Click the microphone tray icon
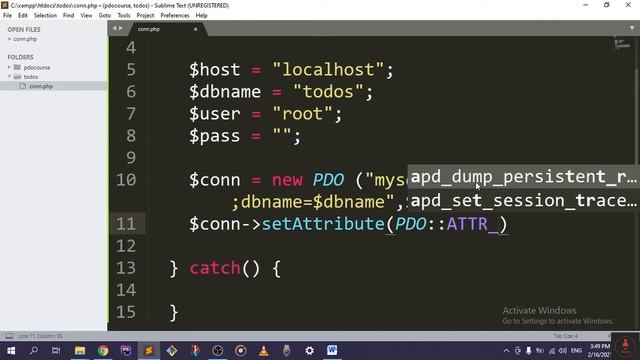Viewport: 640px width, 360px height. 529,351
